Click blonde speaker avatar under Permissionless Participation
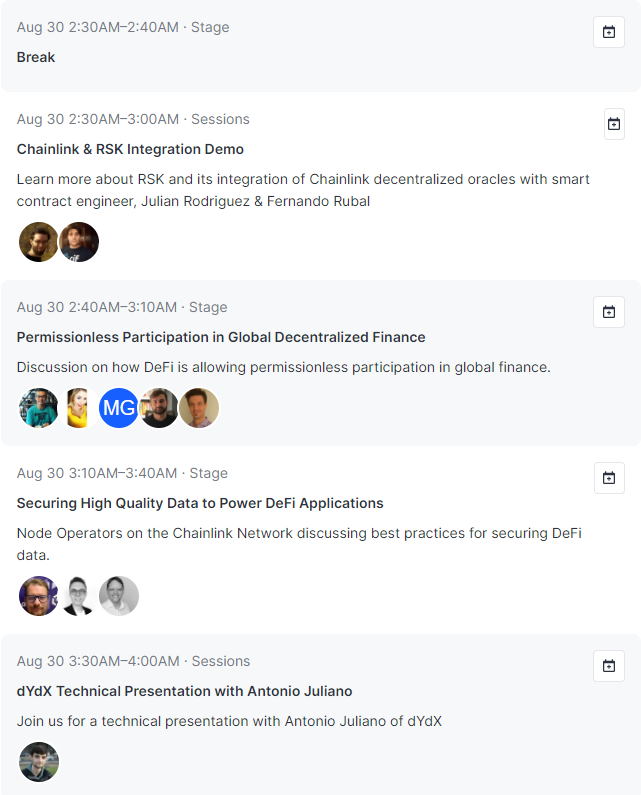Screen dimensions: 641x795 [79, 408]
